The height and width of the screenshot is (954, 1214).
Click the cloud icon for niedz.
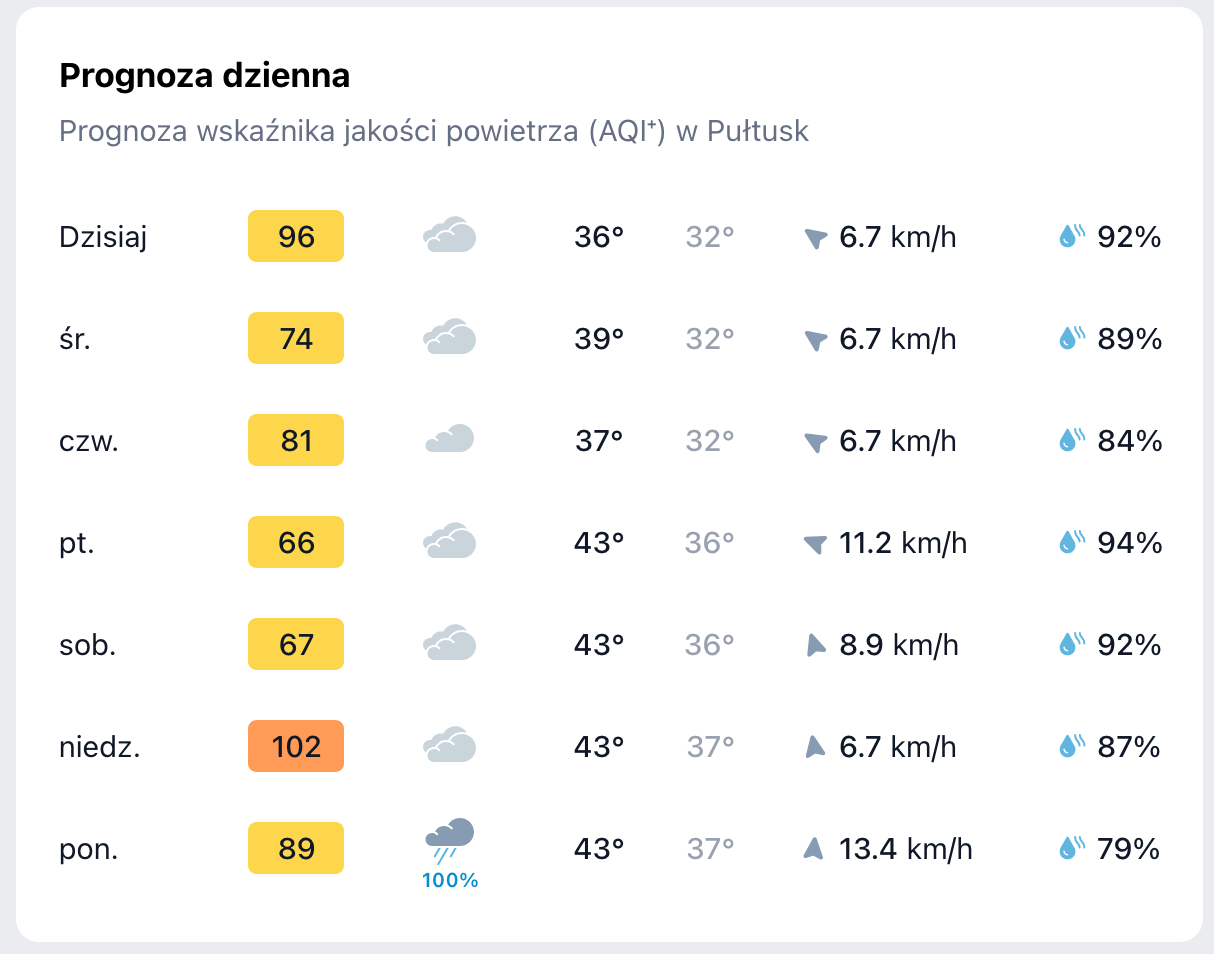click(x=450, y=746)
